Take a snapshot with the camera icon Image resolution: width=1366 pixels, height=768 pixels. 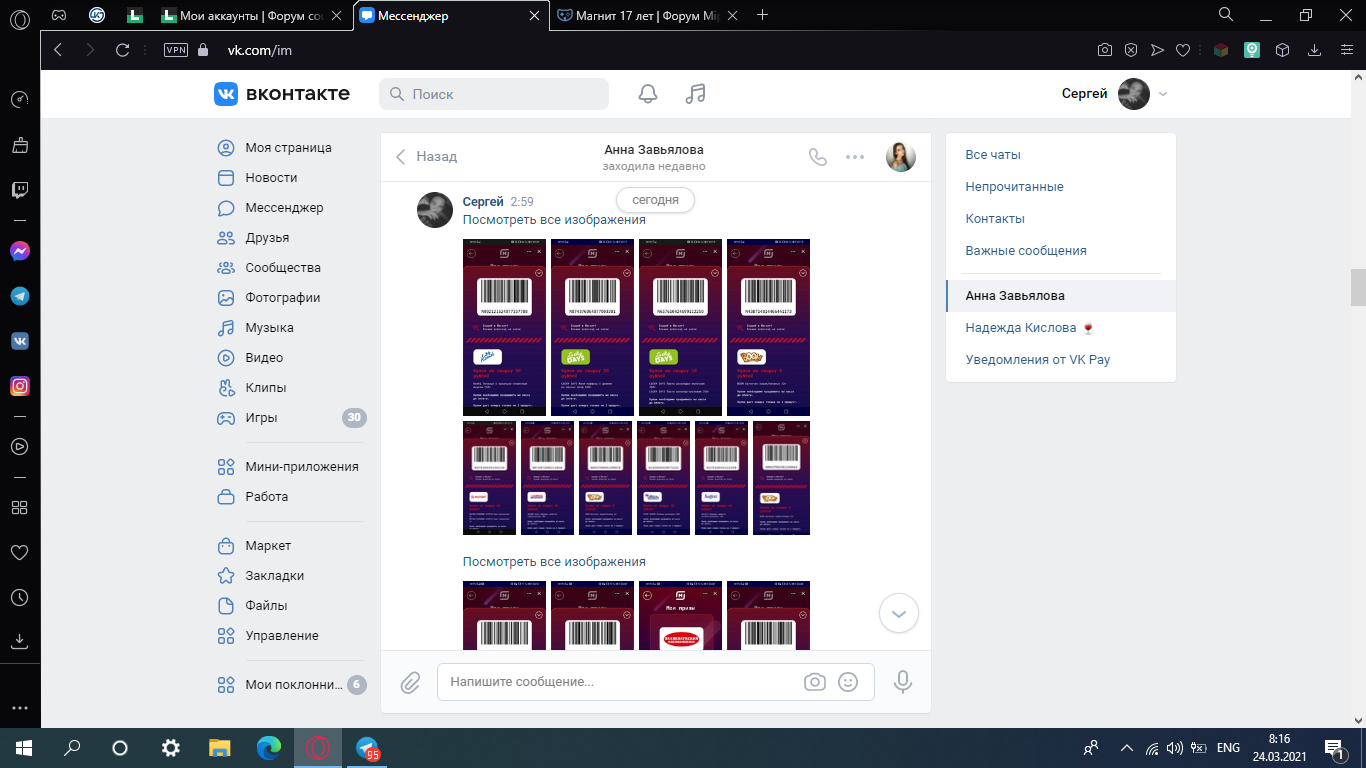[1105, 50]
